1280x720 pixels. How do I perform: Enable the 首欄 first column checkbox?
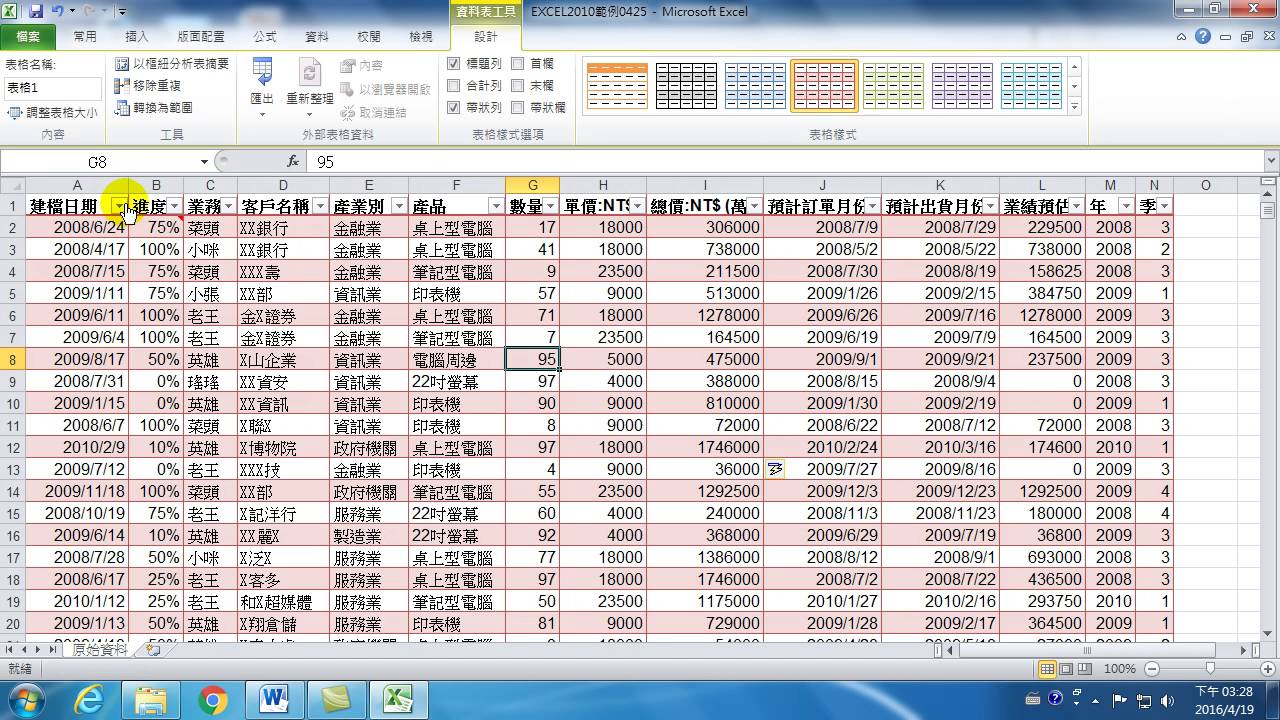coord(518,63)
